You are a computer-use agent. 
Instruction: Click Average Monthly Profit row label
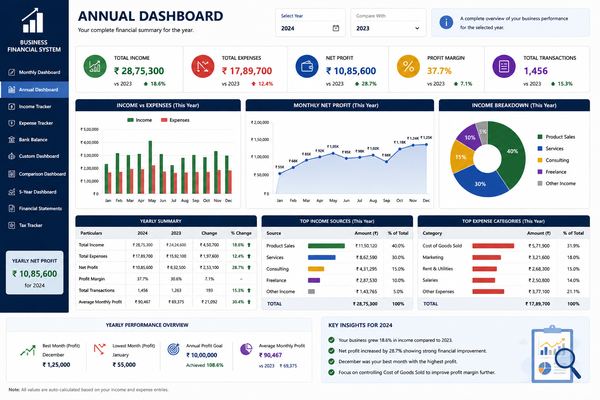(x=100, y=302)
